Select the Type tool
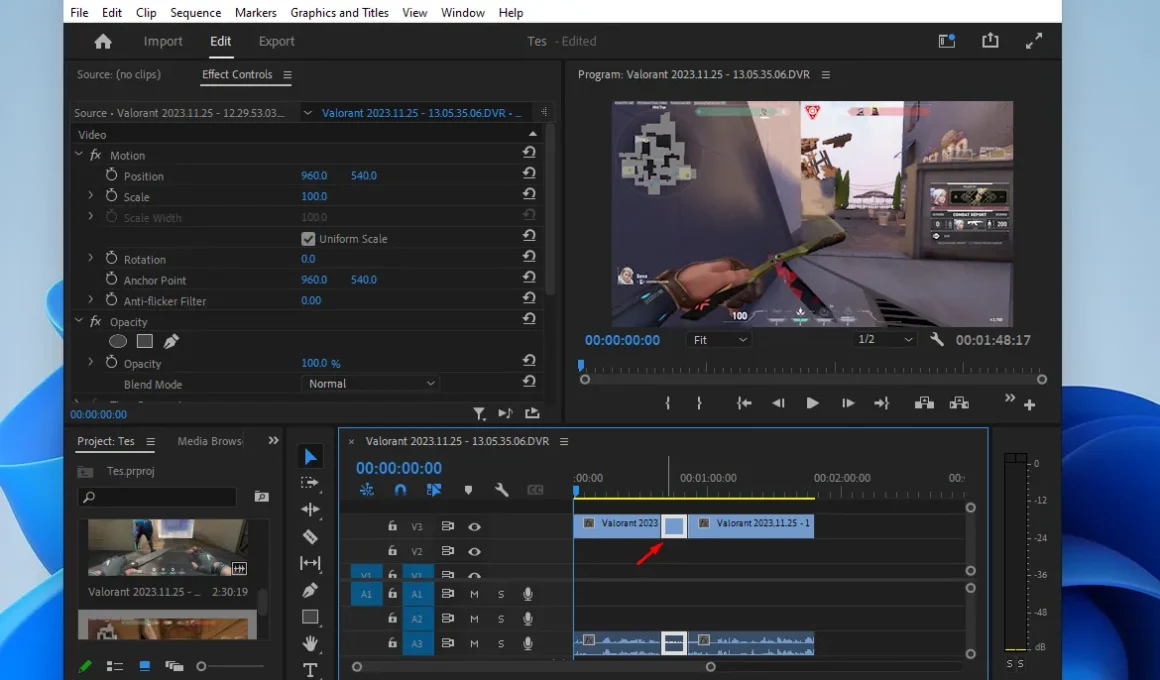The height and width of the screenshot is (680, 1160). pos(310,670)
